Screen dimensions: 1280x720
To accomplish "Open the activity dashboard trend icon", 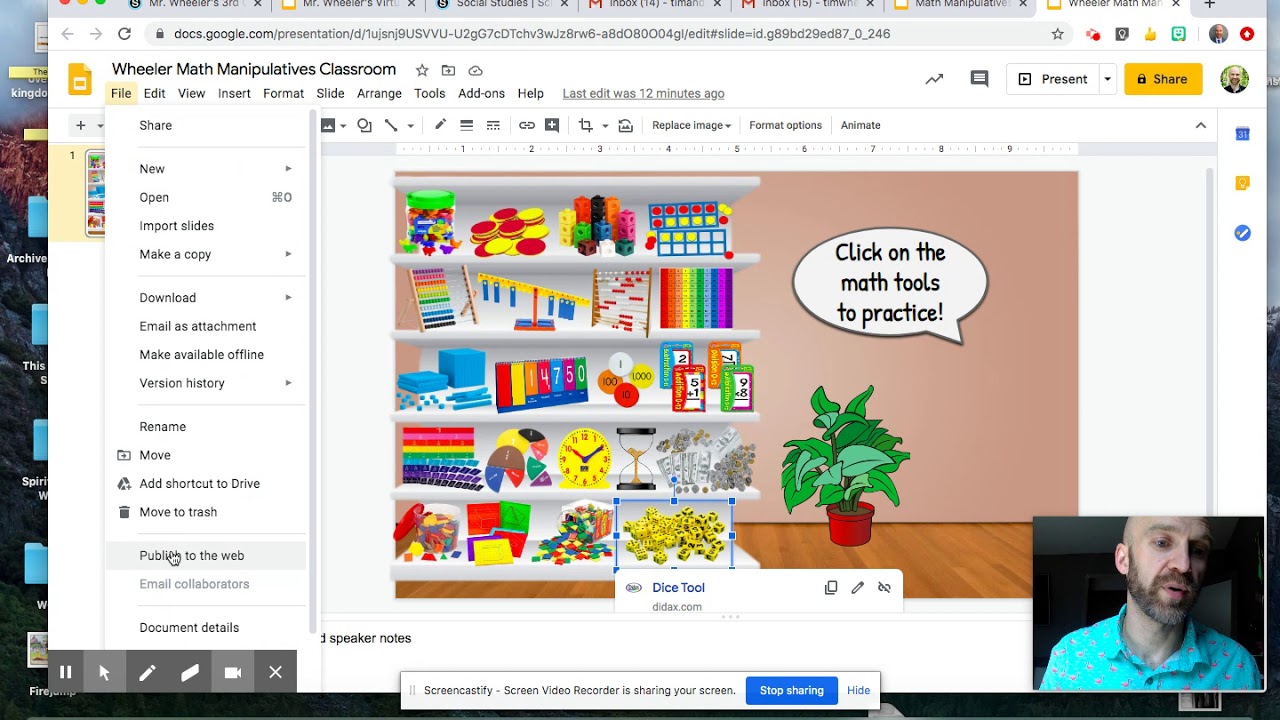I will pos(934,79).
